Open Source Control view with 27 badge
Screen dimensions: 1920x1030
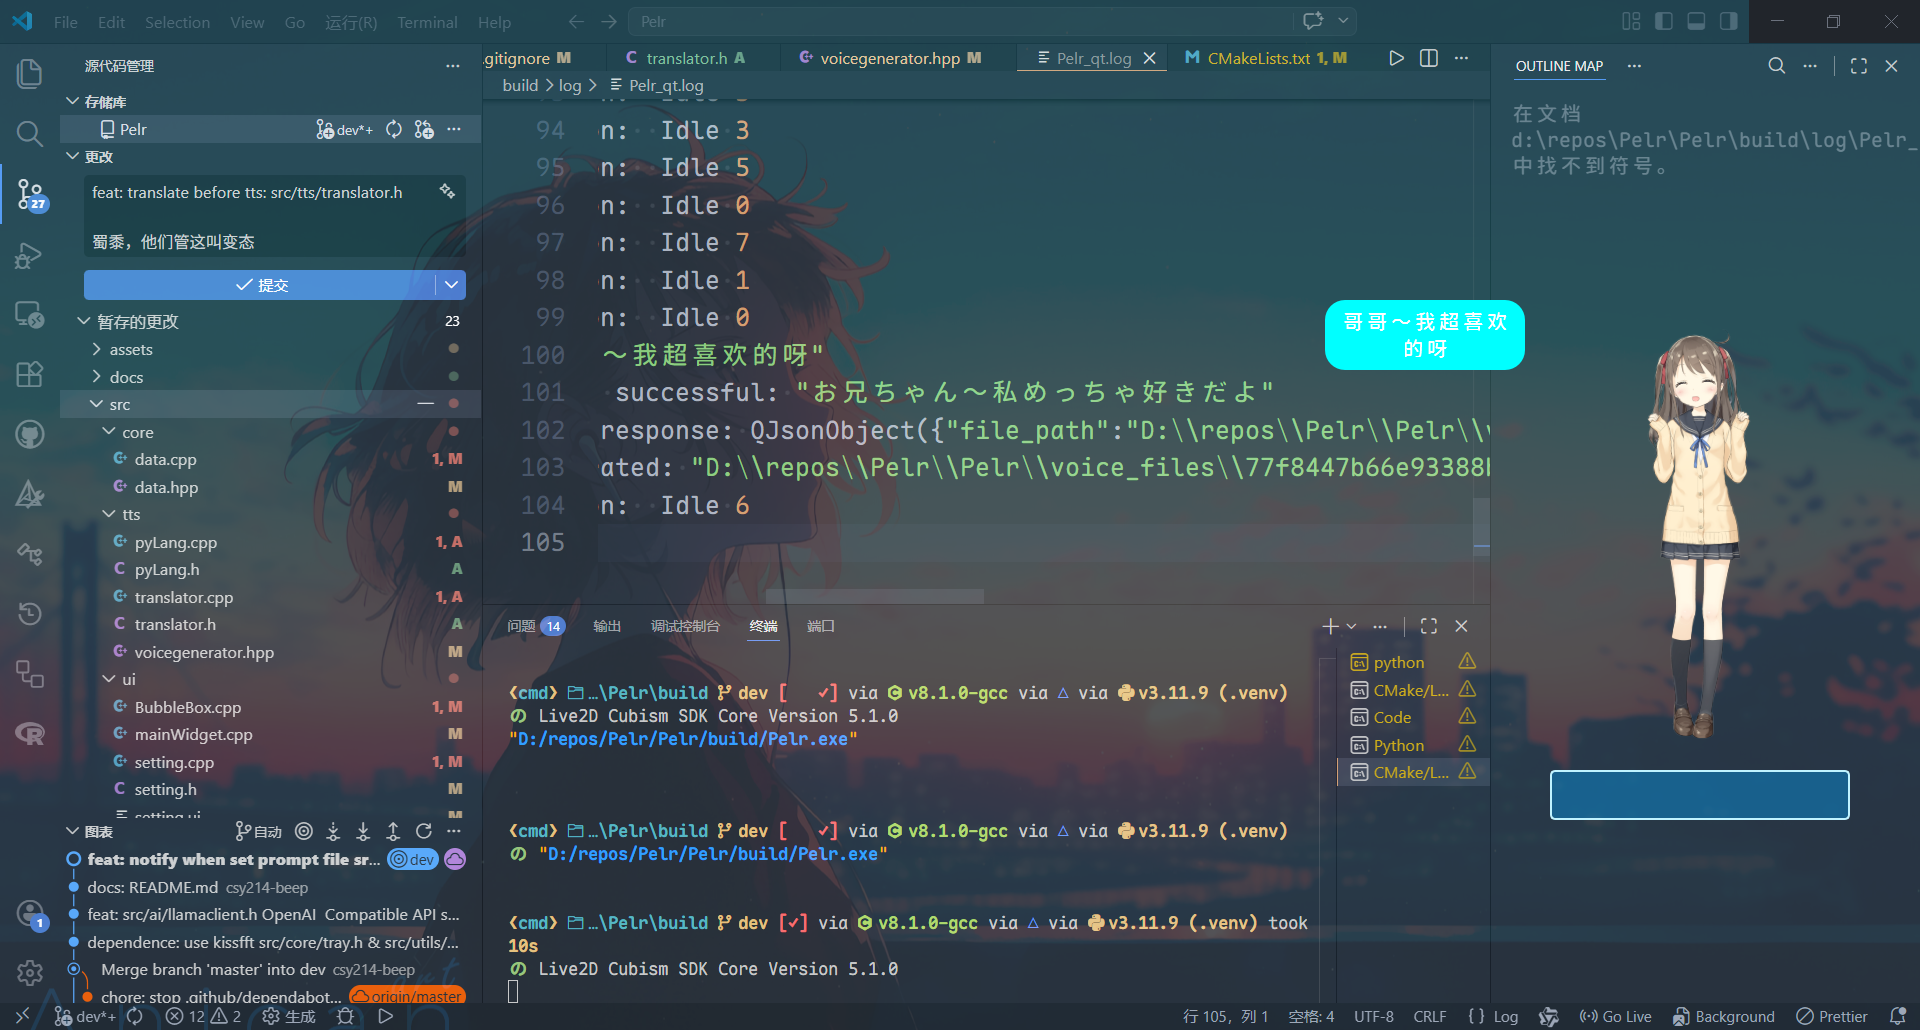click(30, 194)
